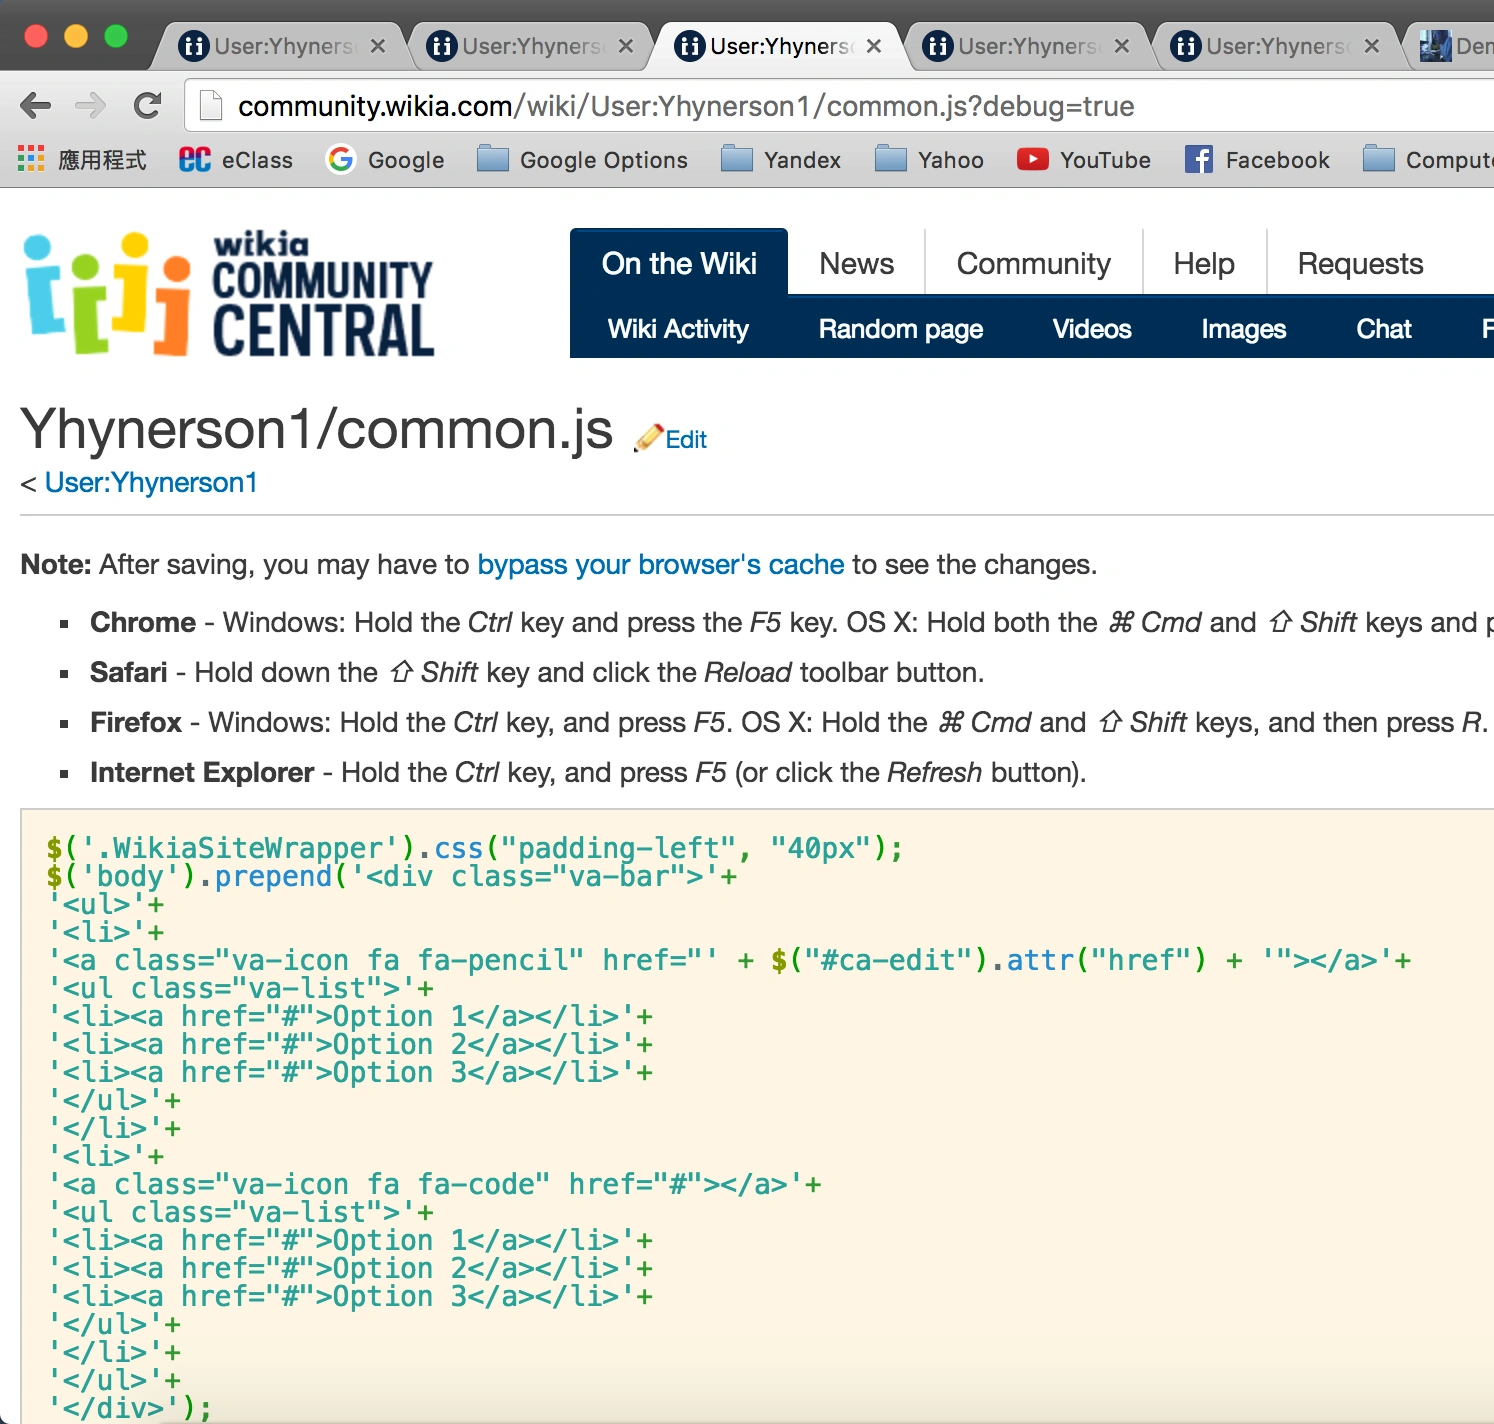Viewport: 1494px width, 1424px height.
Task: Close the first User:Yhynerson browser tab
Action: click(x=378, y=46)
